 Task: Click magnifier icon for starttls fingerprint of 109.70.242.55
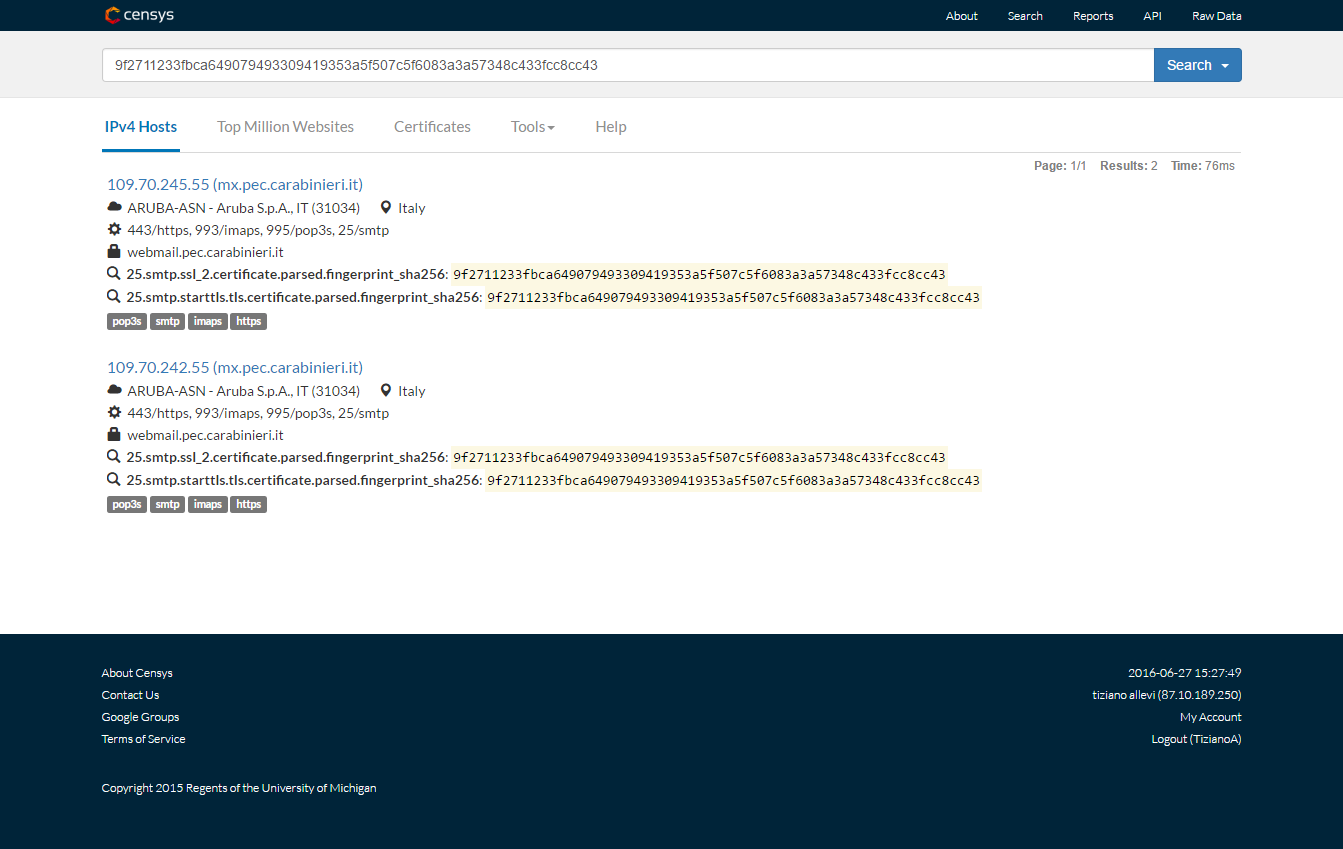click(x=114, y=480)
